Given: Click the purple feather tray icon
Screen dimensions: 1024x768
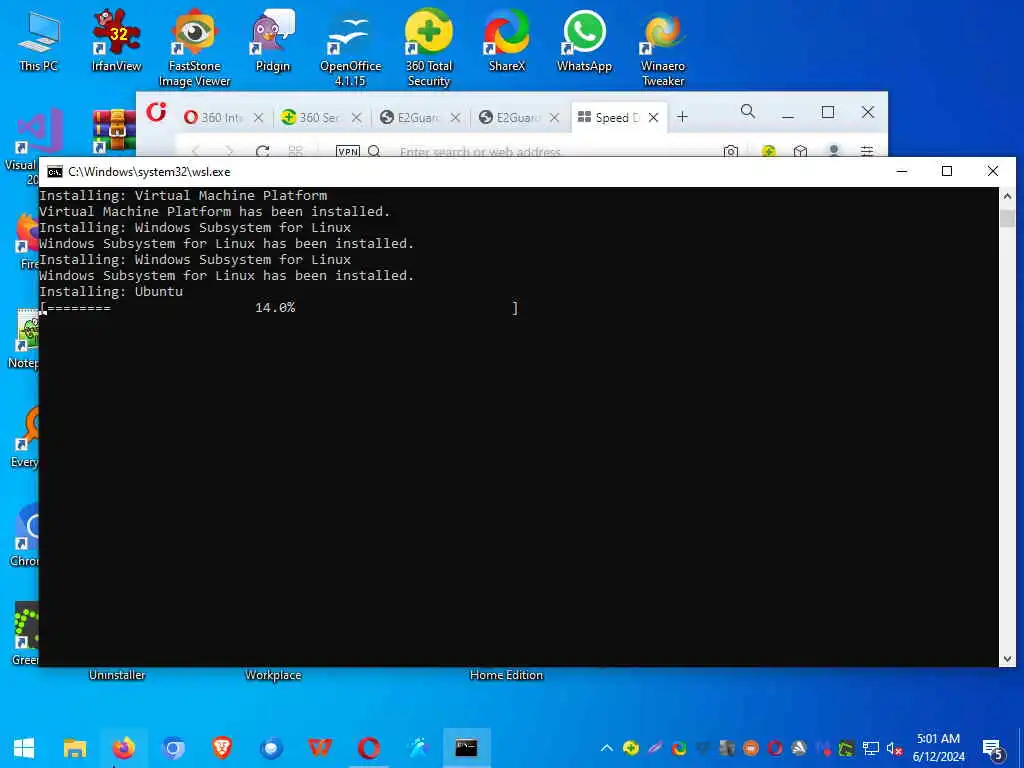Looking at the screenshot, I should tap(655, 748).
